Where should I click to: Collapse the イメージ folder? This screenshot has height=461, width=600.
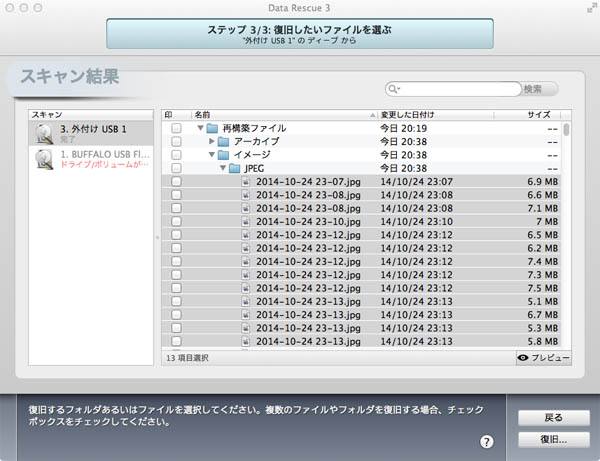pyautogui.click(x=211, y=155)
